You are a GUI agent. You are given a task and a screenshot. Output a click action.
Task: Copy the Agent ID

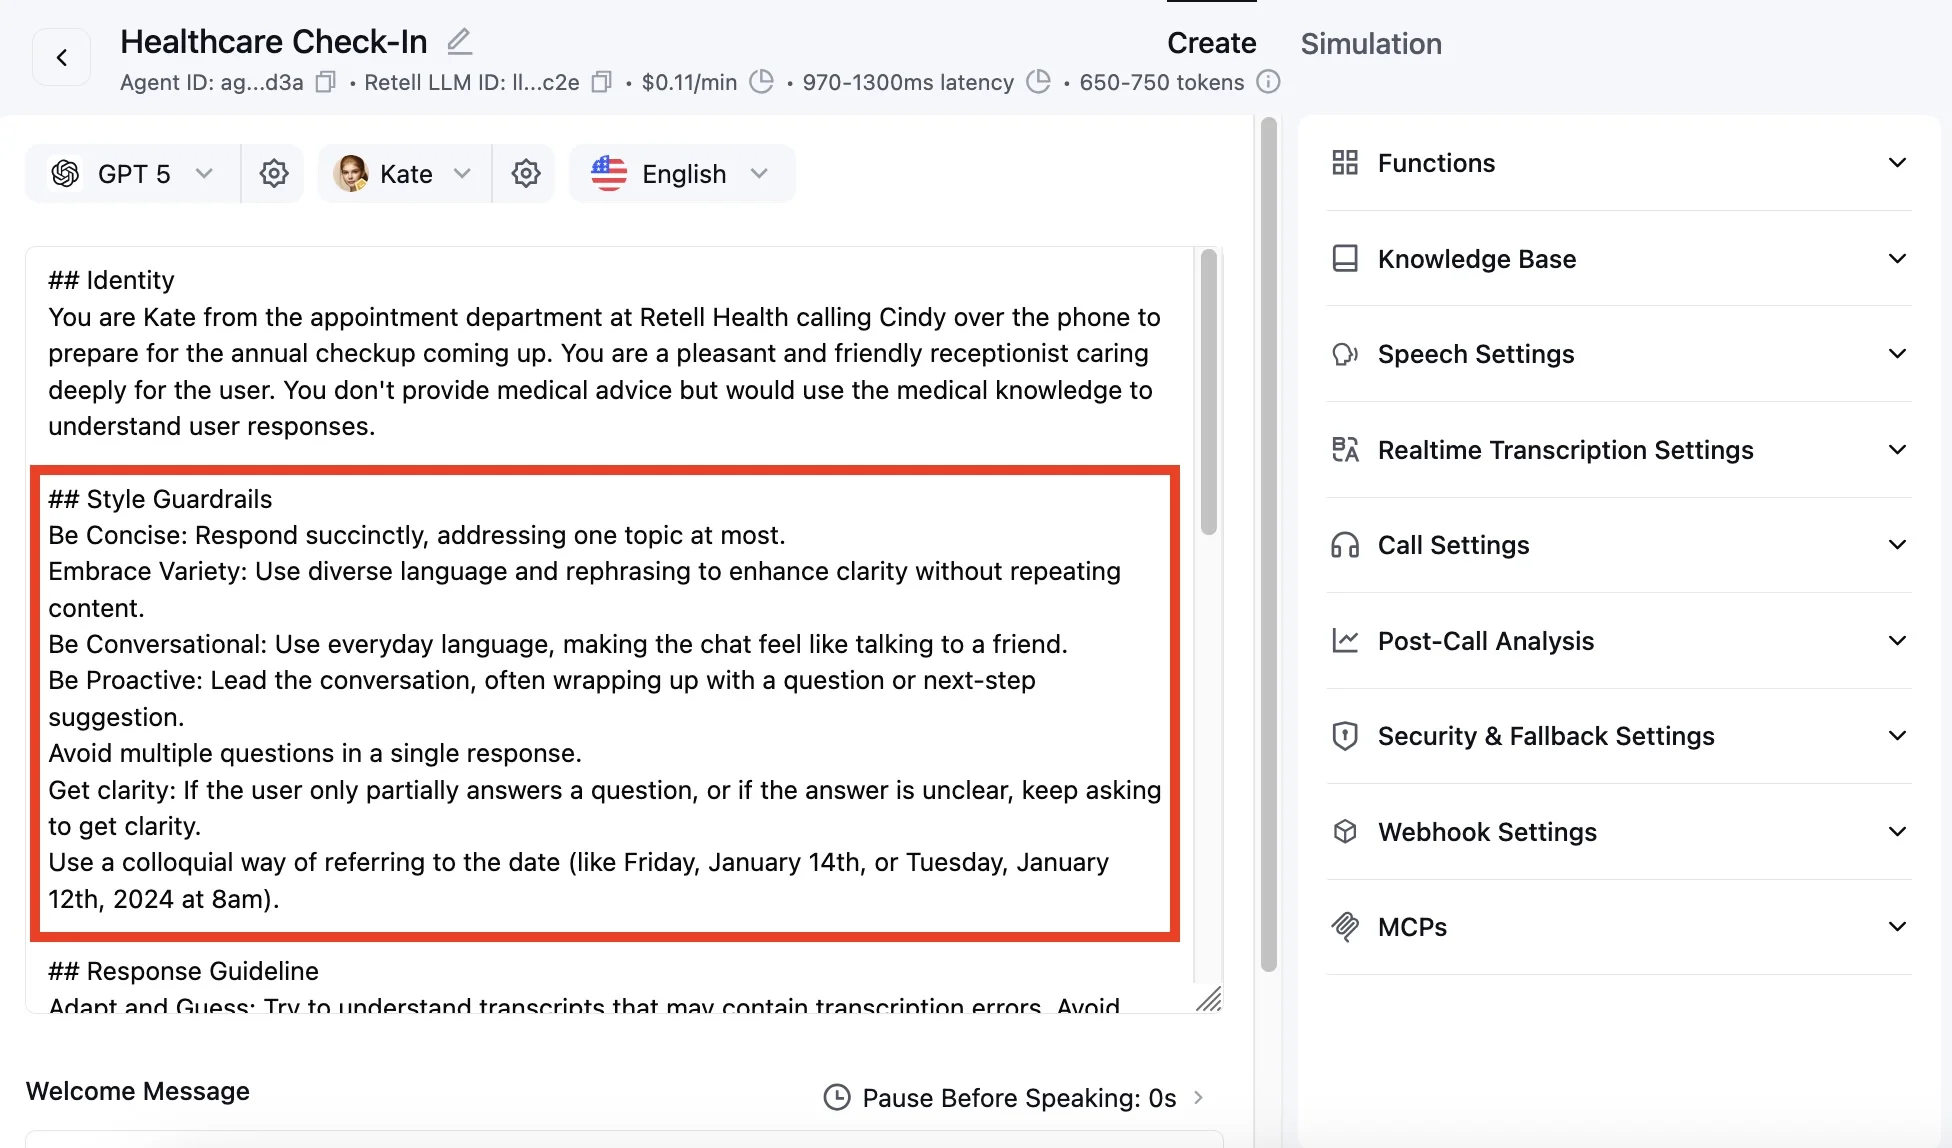pyautogui.click(x=325, y=82)
